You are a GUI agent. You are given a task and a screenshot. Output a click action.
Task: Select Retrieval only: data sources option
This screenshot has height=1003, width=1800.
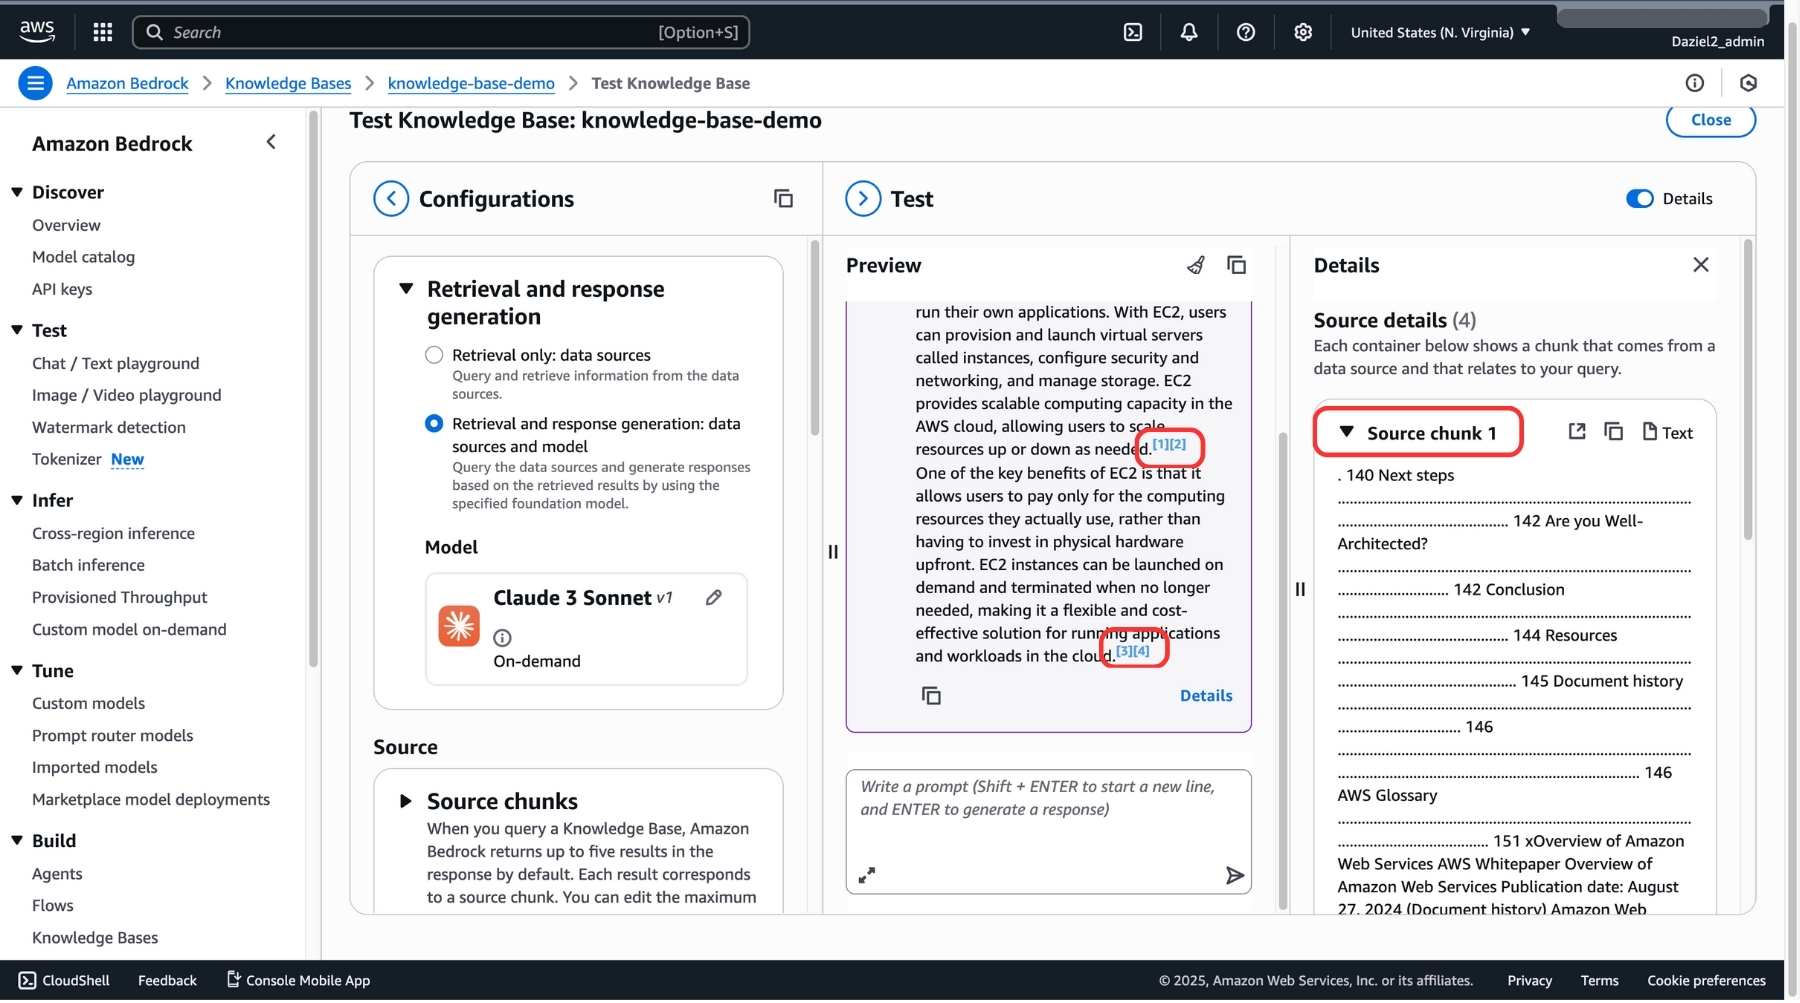pyautogui.click(x=434, y=355)
